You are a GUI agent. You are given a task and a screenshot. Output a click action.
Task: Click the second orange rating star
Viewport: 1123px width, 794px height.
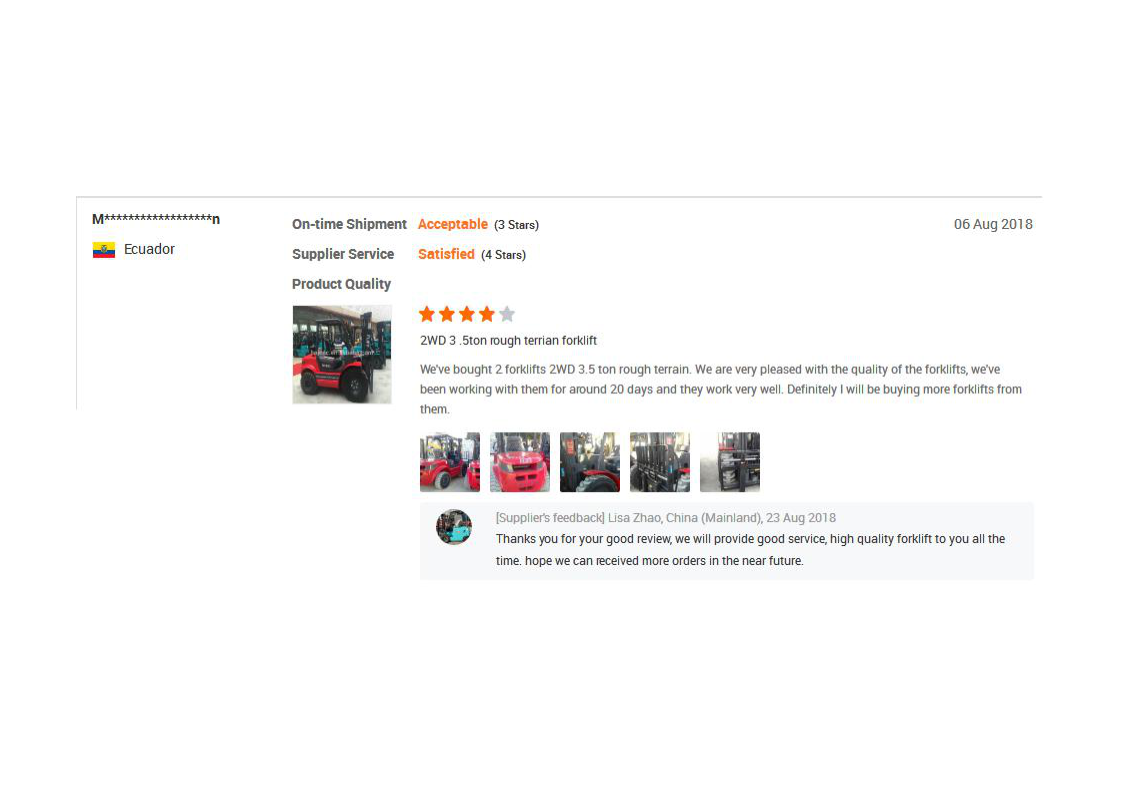[x=447, y=314]
